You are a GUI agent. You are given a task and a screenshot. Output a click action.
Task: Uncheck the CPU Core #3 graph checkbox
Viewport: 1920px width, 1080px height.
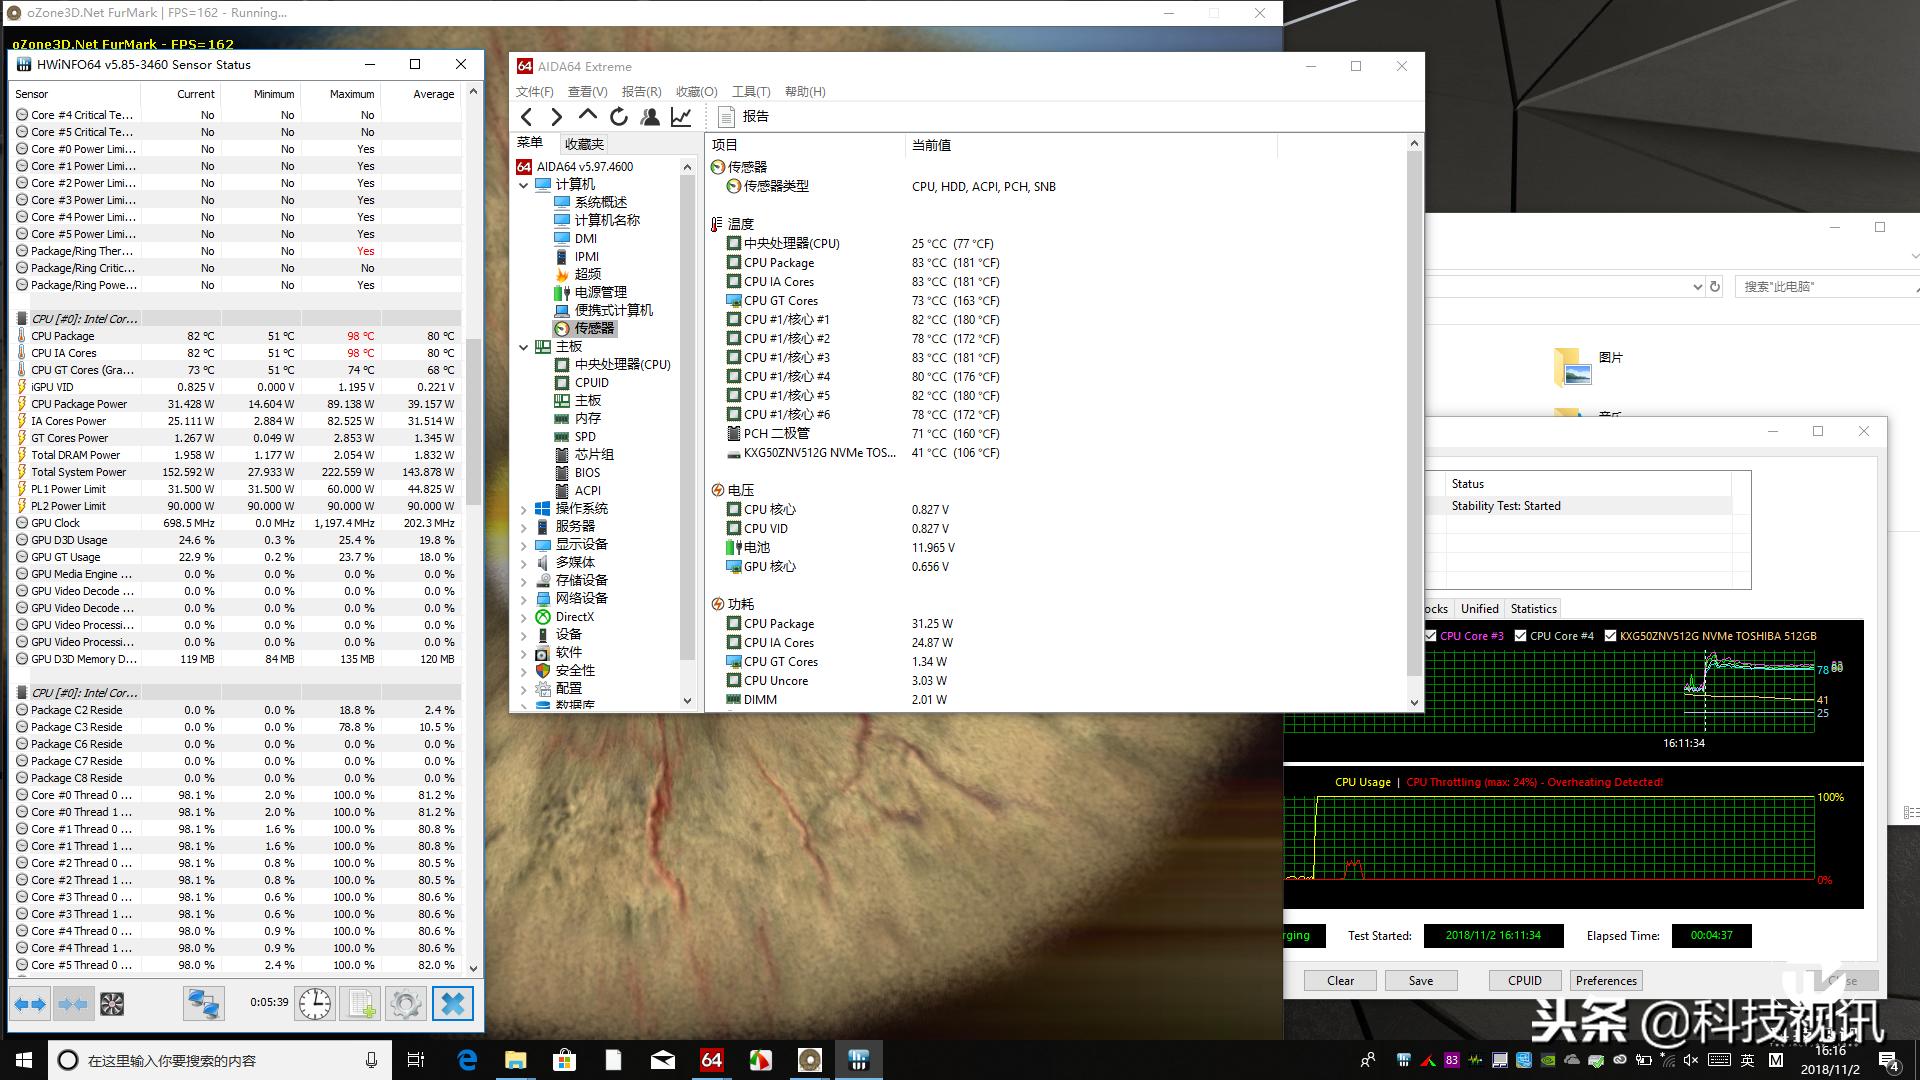point(1429,635)
